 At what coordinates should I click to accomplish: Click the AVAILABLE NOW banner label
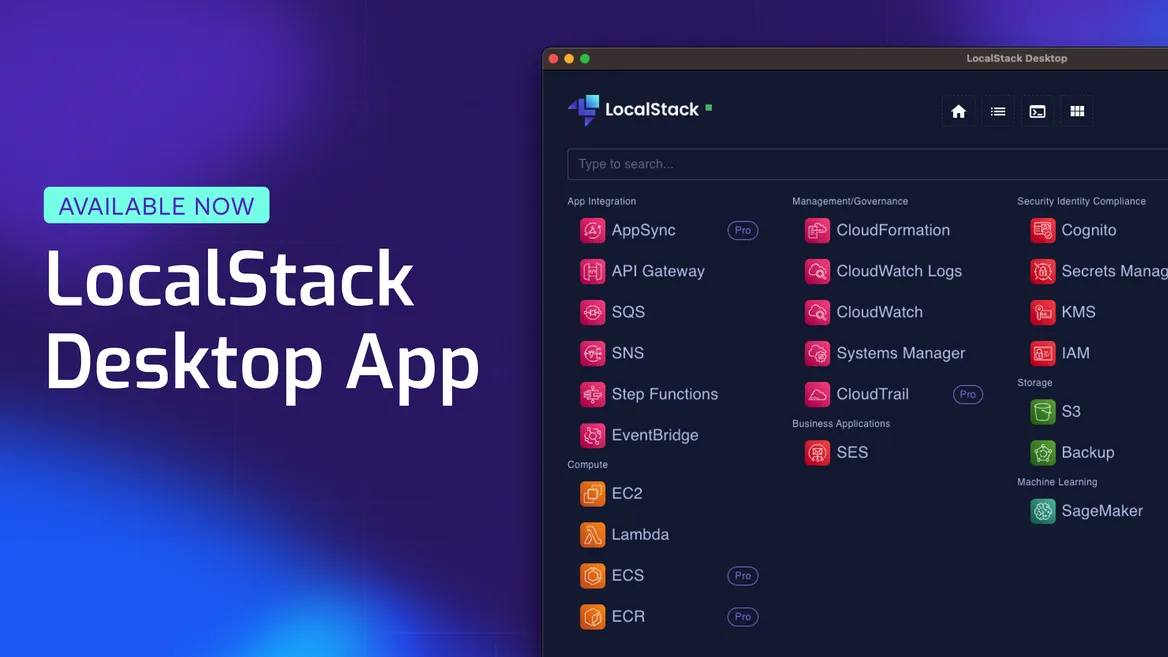coord(157,206)
